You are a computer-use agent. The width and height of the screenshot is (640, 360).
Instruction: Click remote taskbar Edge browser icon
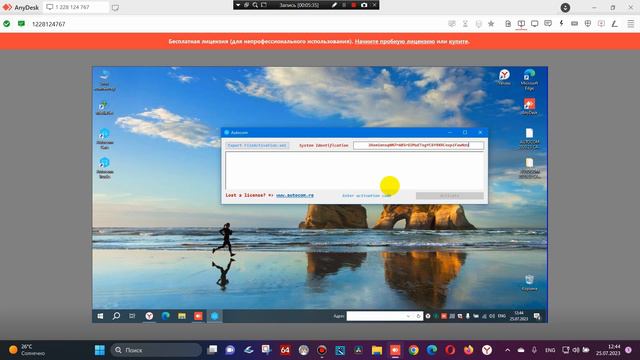tap(166, 316)
